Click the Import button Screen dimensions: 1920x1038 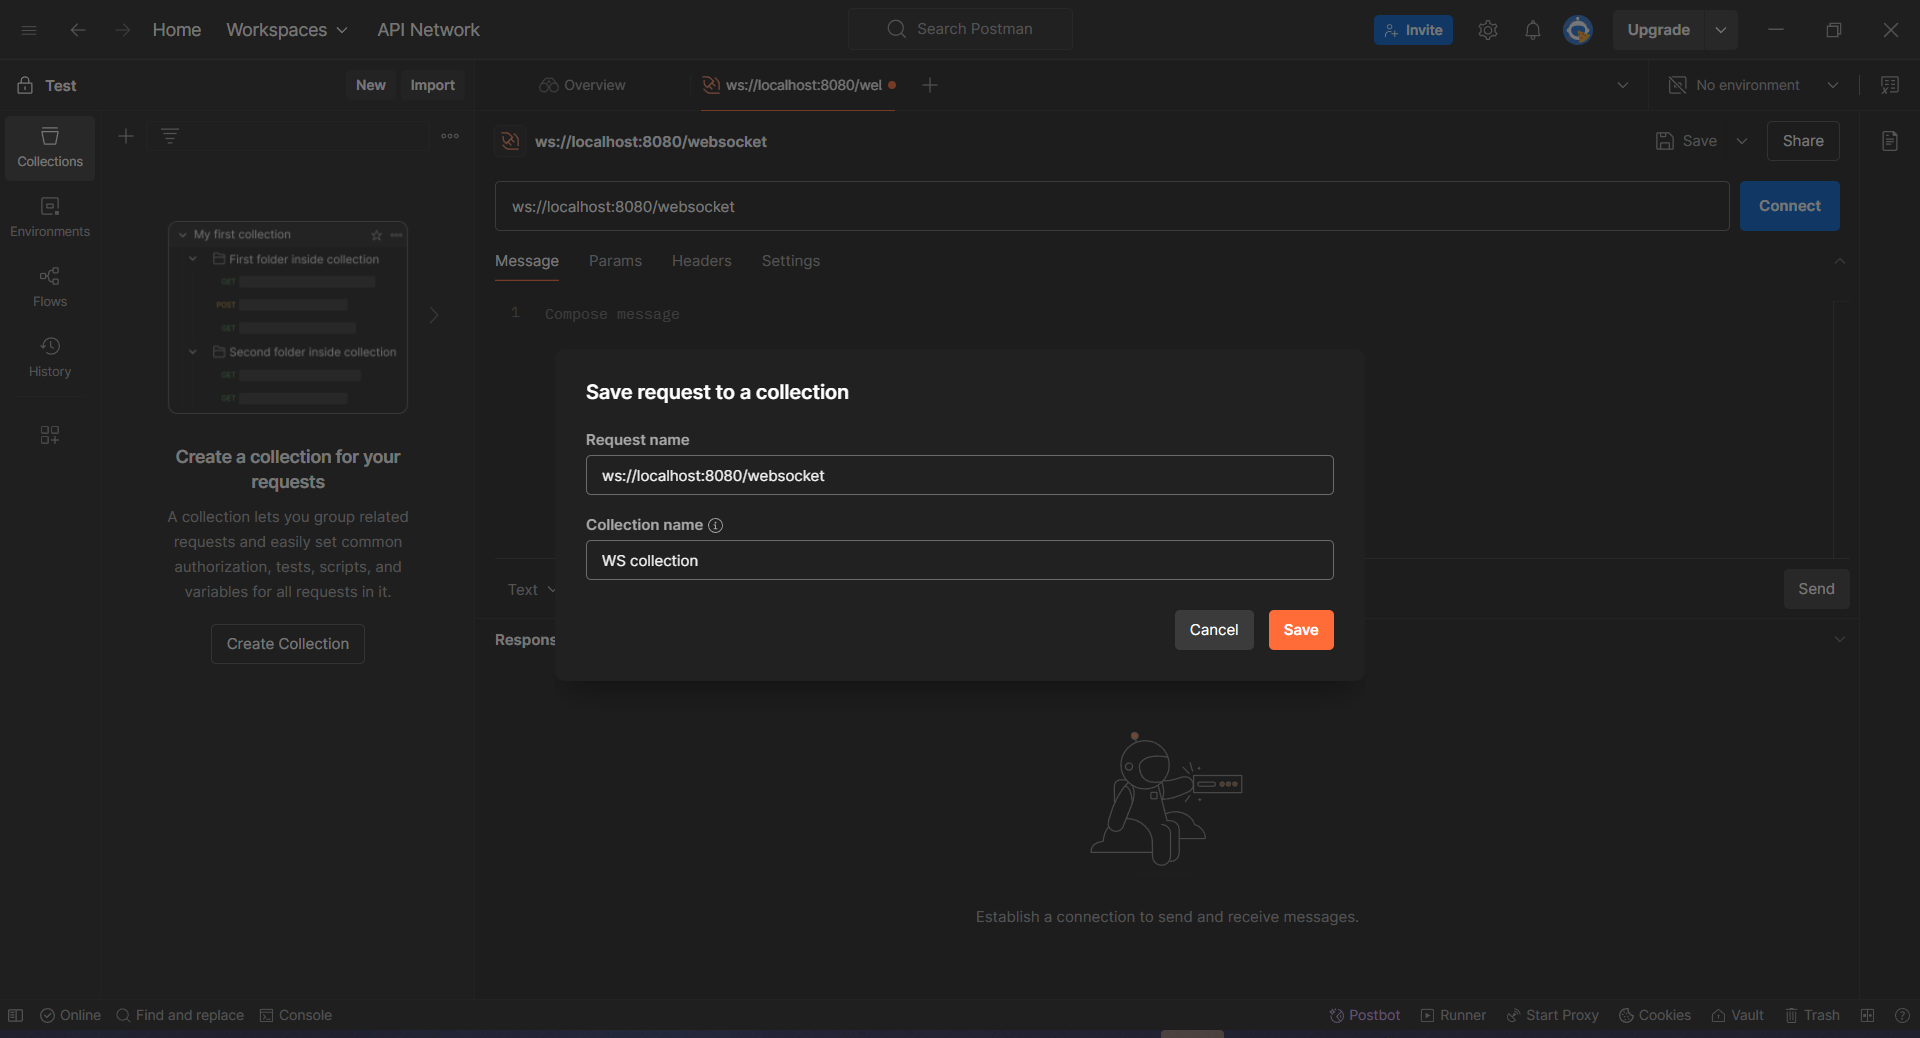(433, 85)
